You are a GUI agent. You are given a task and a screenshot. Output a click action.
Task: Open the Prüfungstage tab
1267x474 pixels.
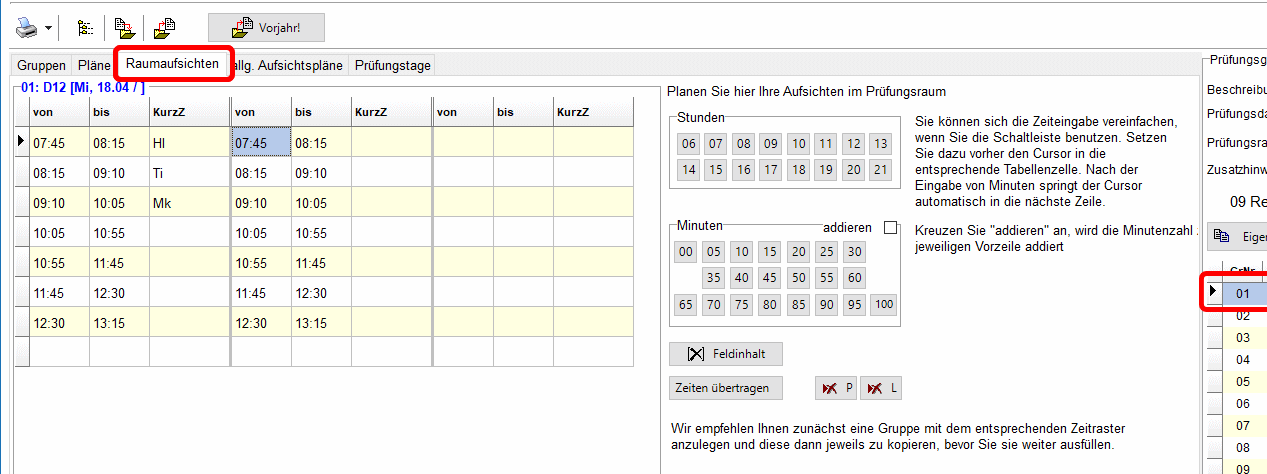[x=392, y=65]
